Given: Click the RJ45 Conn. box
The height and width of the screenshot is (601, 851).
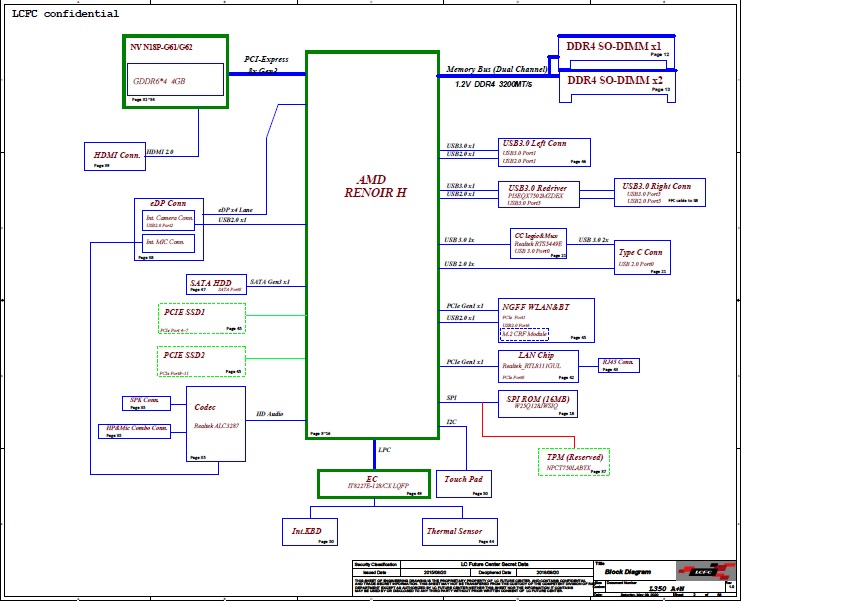Looking at the screenshot, I should click(619, 365).
